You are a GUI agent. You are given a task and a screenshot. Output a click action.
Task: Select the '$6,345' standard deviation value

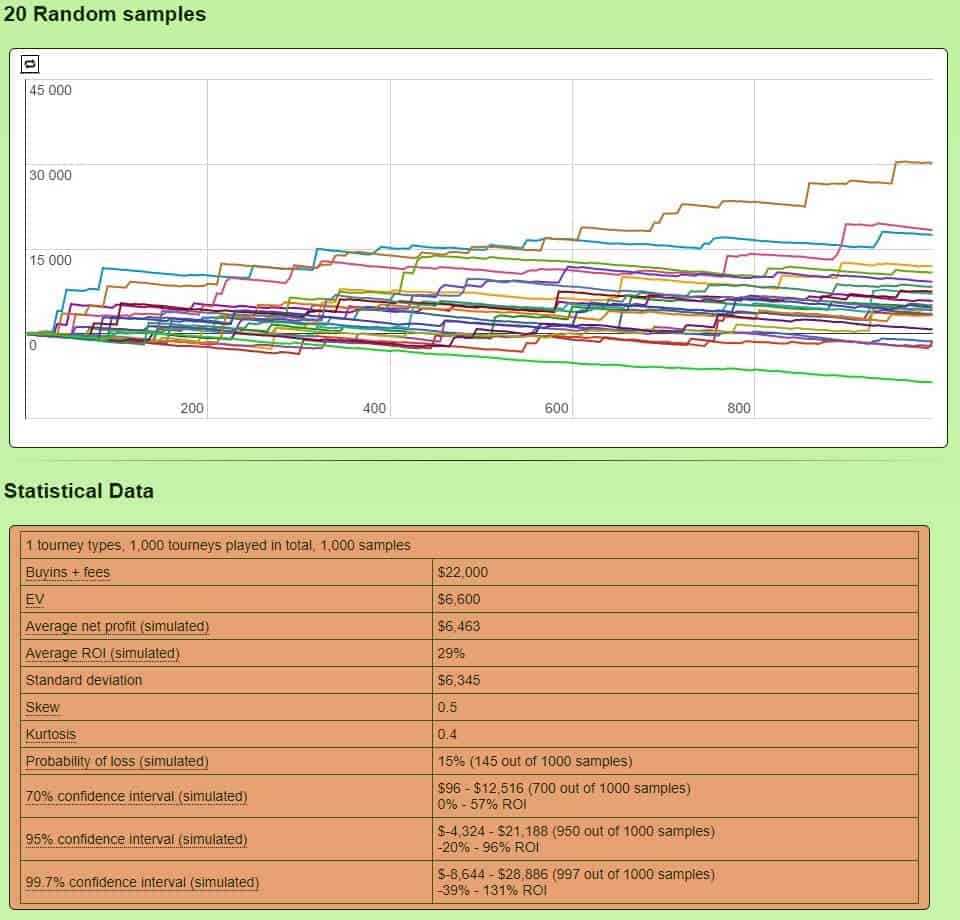(x=459, y=680)
